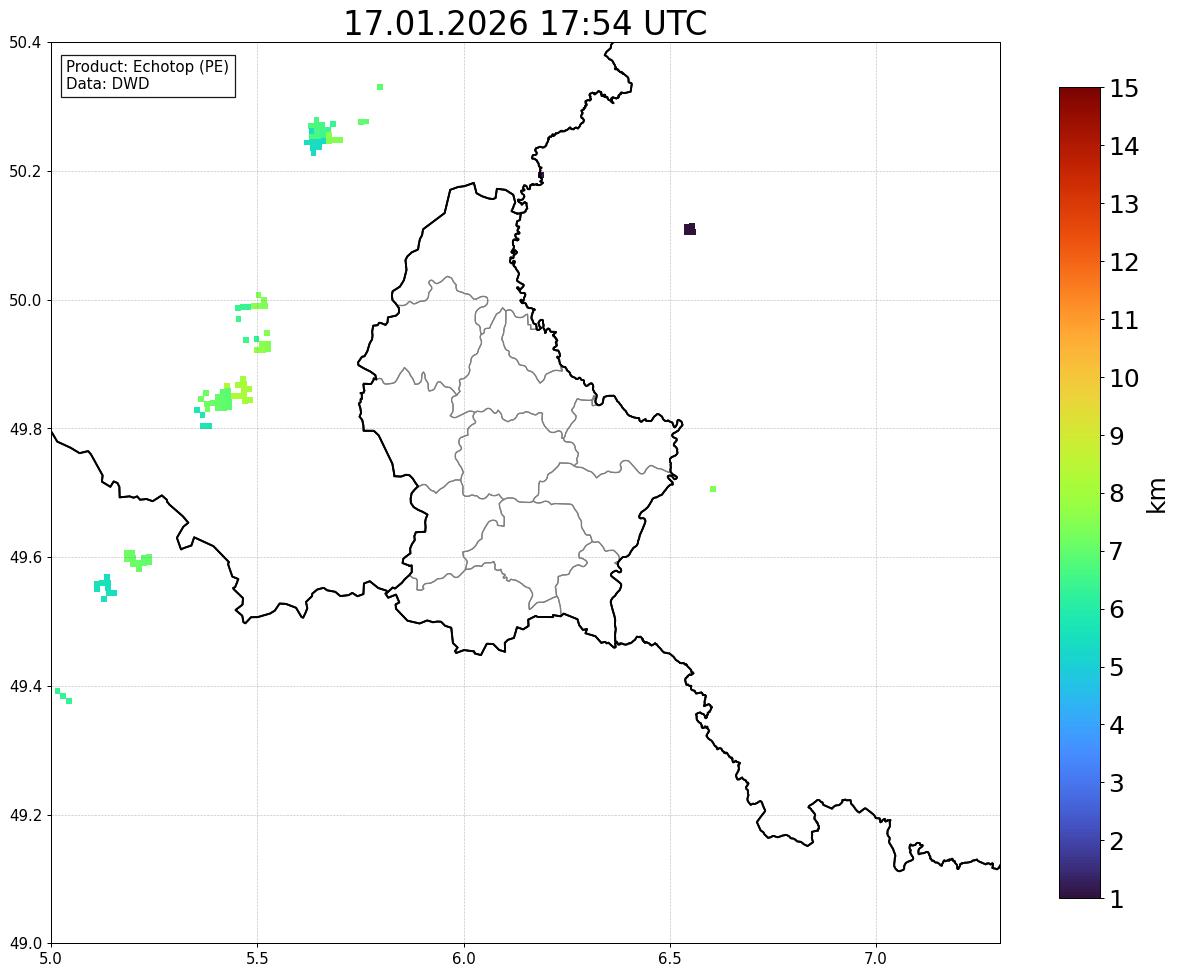
Task: Click the colorbar tick label 15
Action: coord(1124,89)
